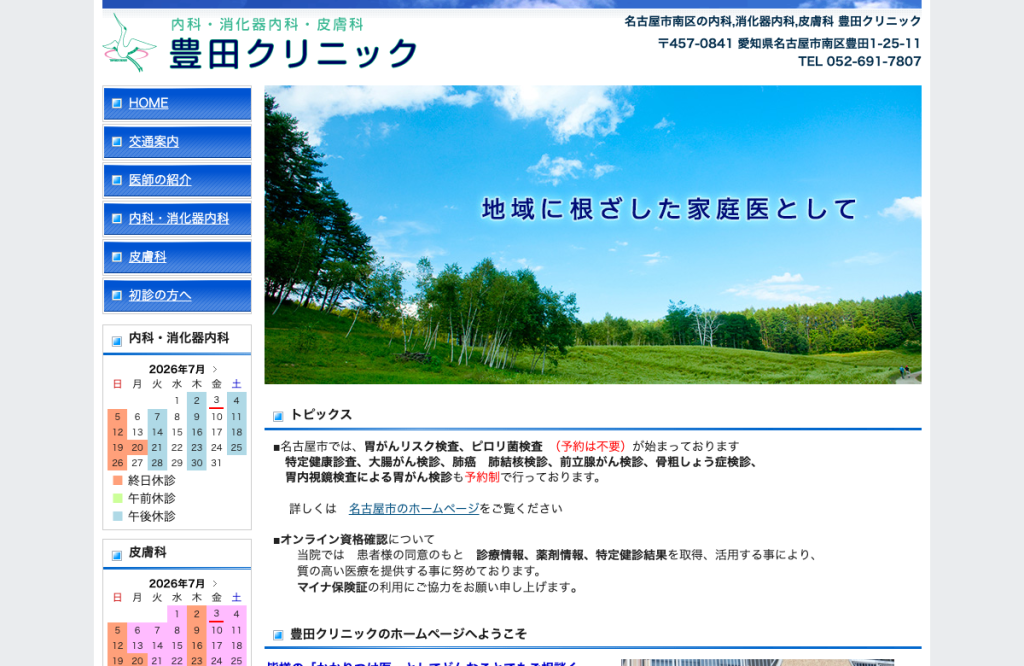Click the icon next to トピックス heading
Viewport: 1024px width, 666px height.
tap(278, 416)
